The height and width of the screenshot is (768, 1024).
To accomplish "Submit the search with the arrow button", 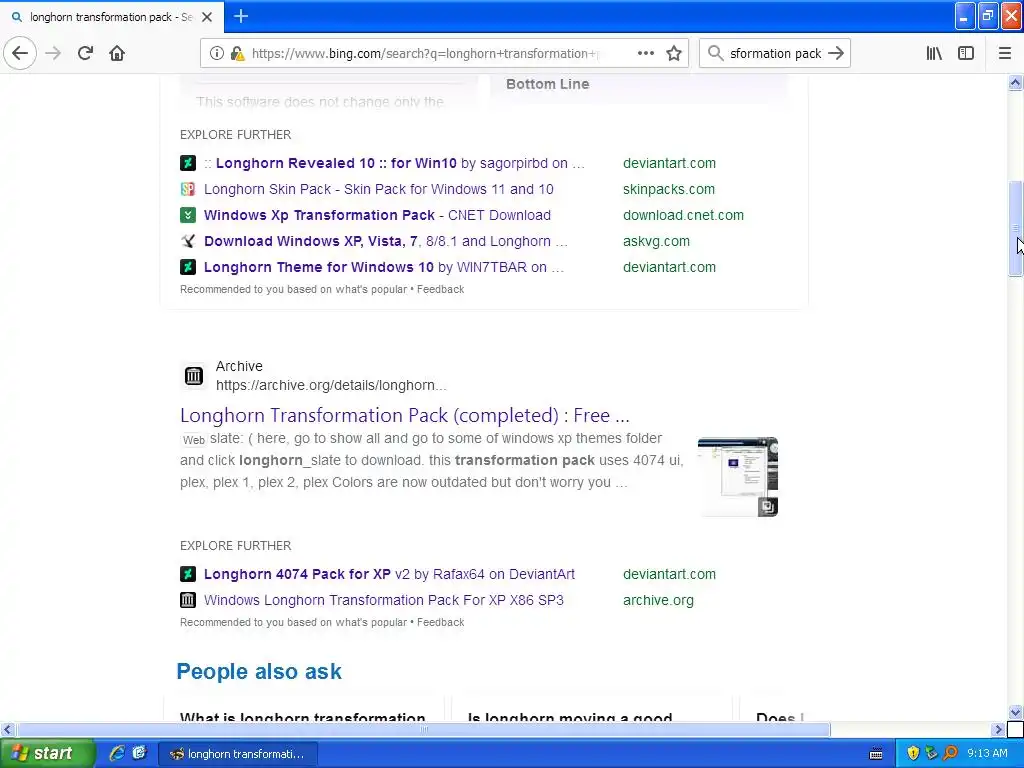I will pyautogui.click(x=836, y=54).
